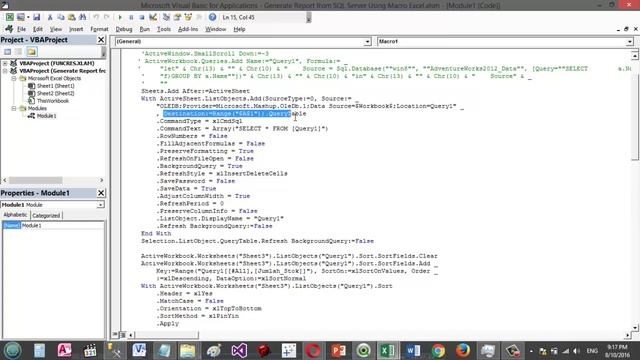
Task: Open the Window menu
Action: tap(216, 29)
